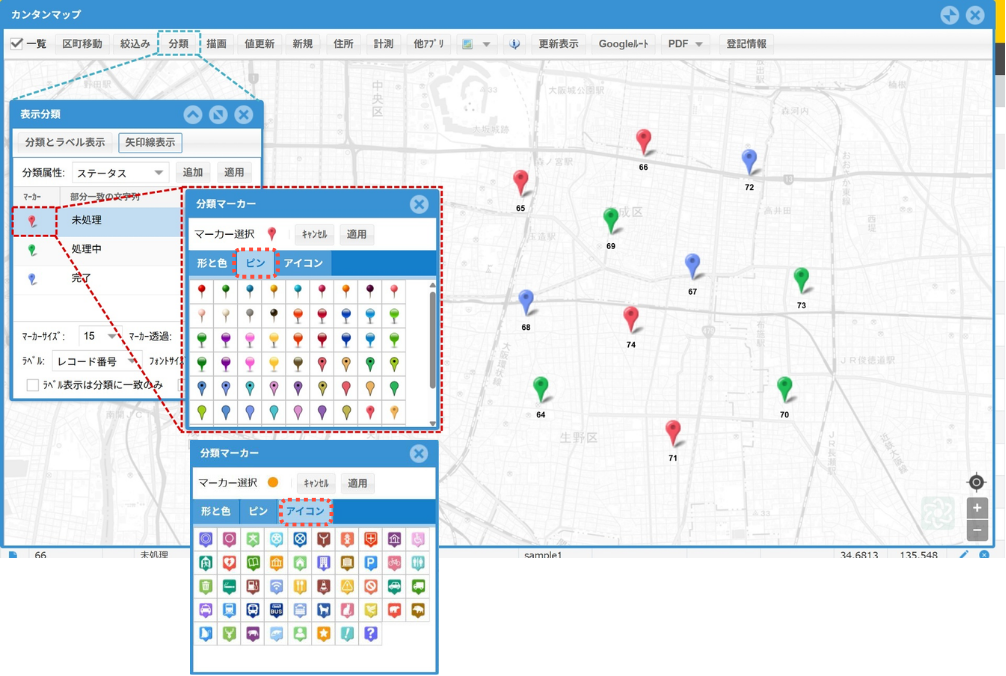1006x676 pixels.
Task: Choose the trash bin marker icon
Action: [x=206, y=587]
